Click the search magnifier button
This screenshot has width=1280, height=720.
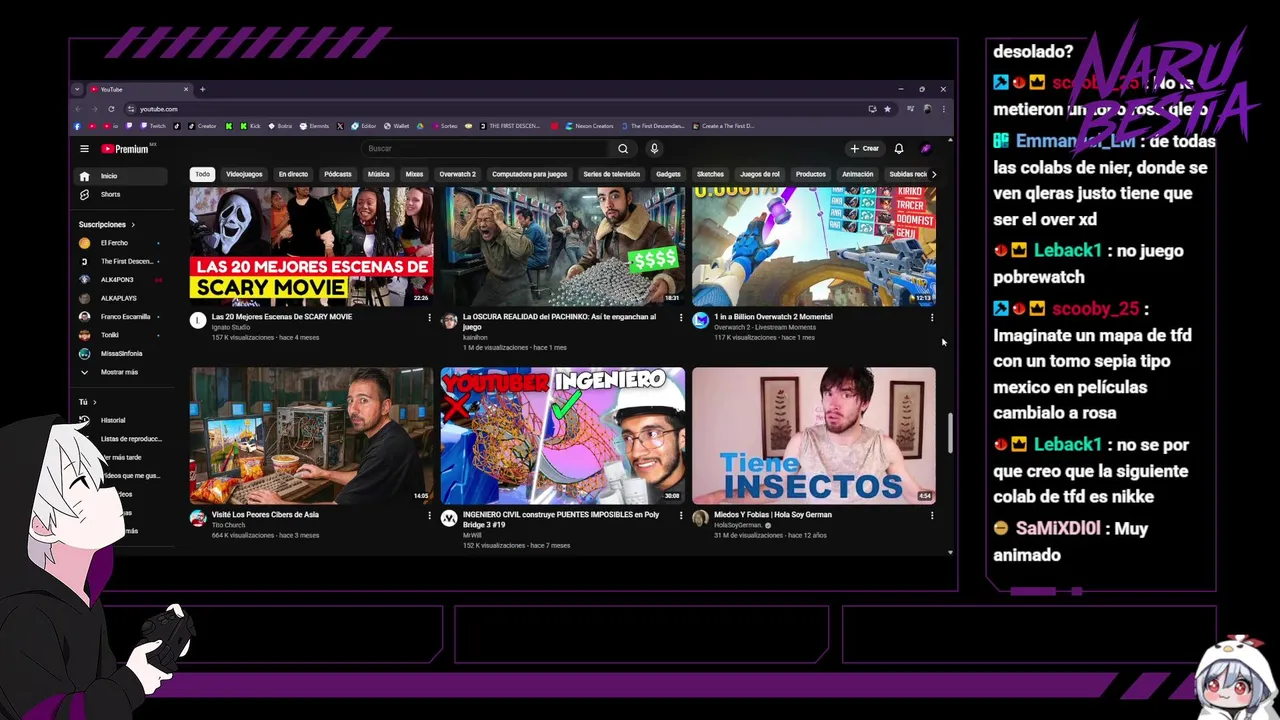623,149
